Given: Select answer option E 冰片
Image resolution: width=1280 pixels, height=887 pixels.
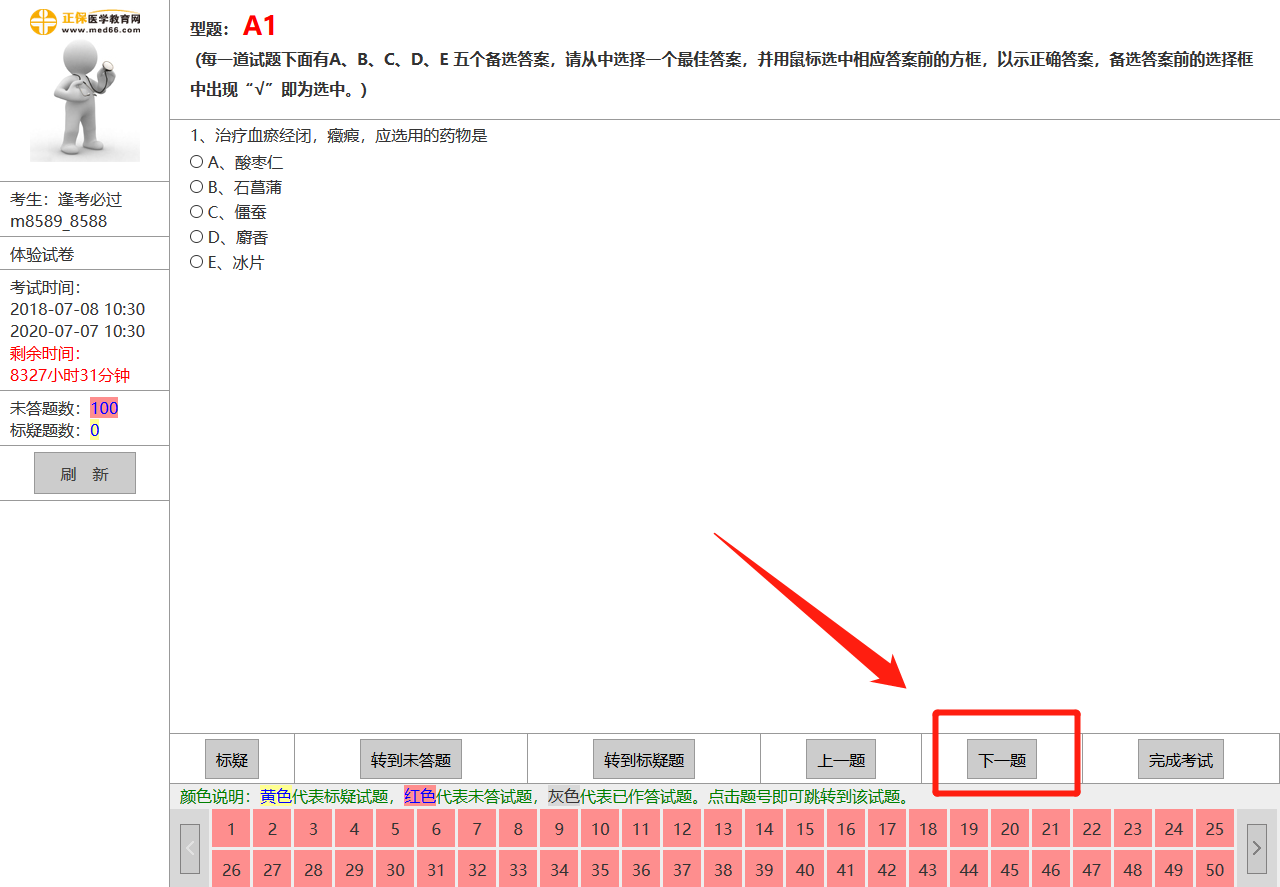Looking at the screenshot, I should pyautogui.click(x=197, y=262).
